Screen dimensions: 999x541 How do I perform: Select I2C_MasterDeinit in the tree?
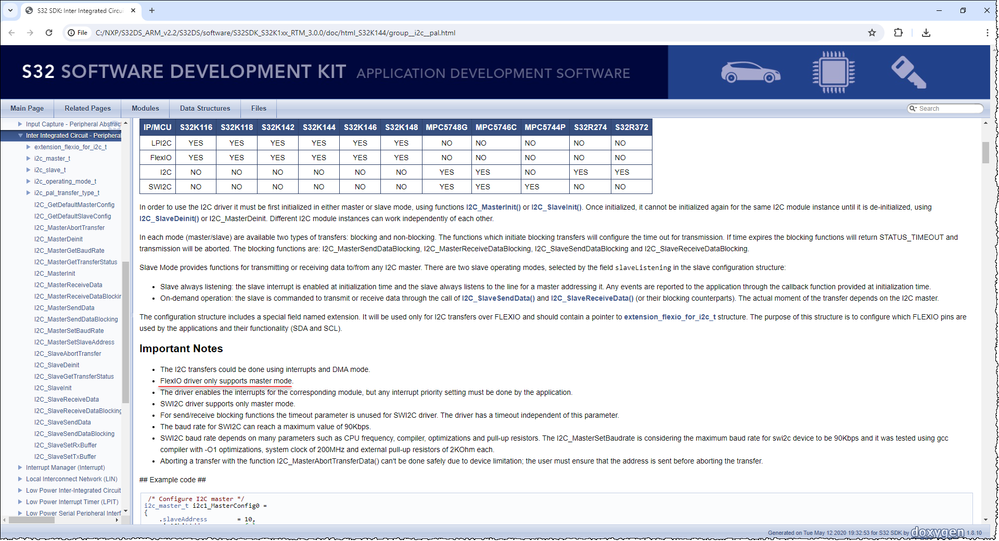(59, 239)
